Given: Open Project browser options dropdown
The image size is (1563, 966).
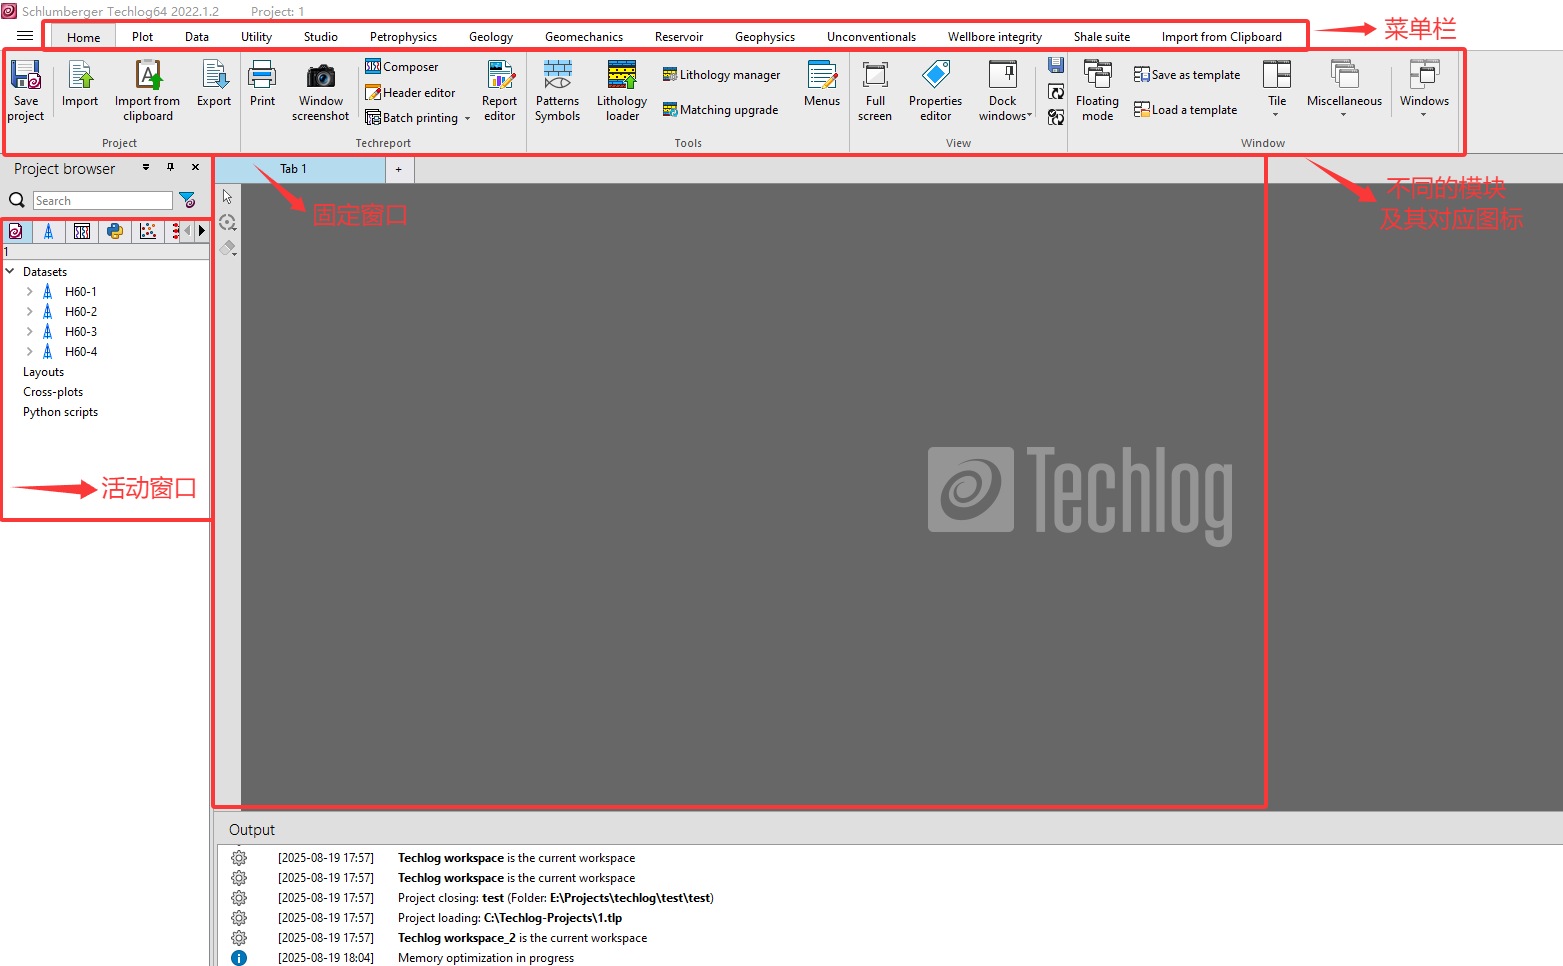Looking at the screenshot, I should (x=146, y=167).
